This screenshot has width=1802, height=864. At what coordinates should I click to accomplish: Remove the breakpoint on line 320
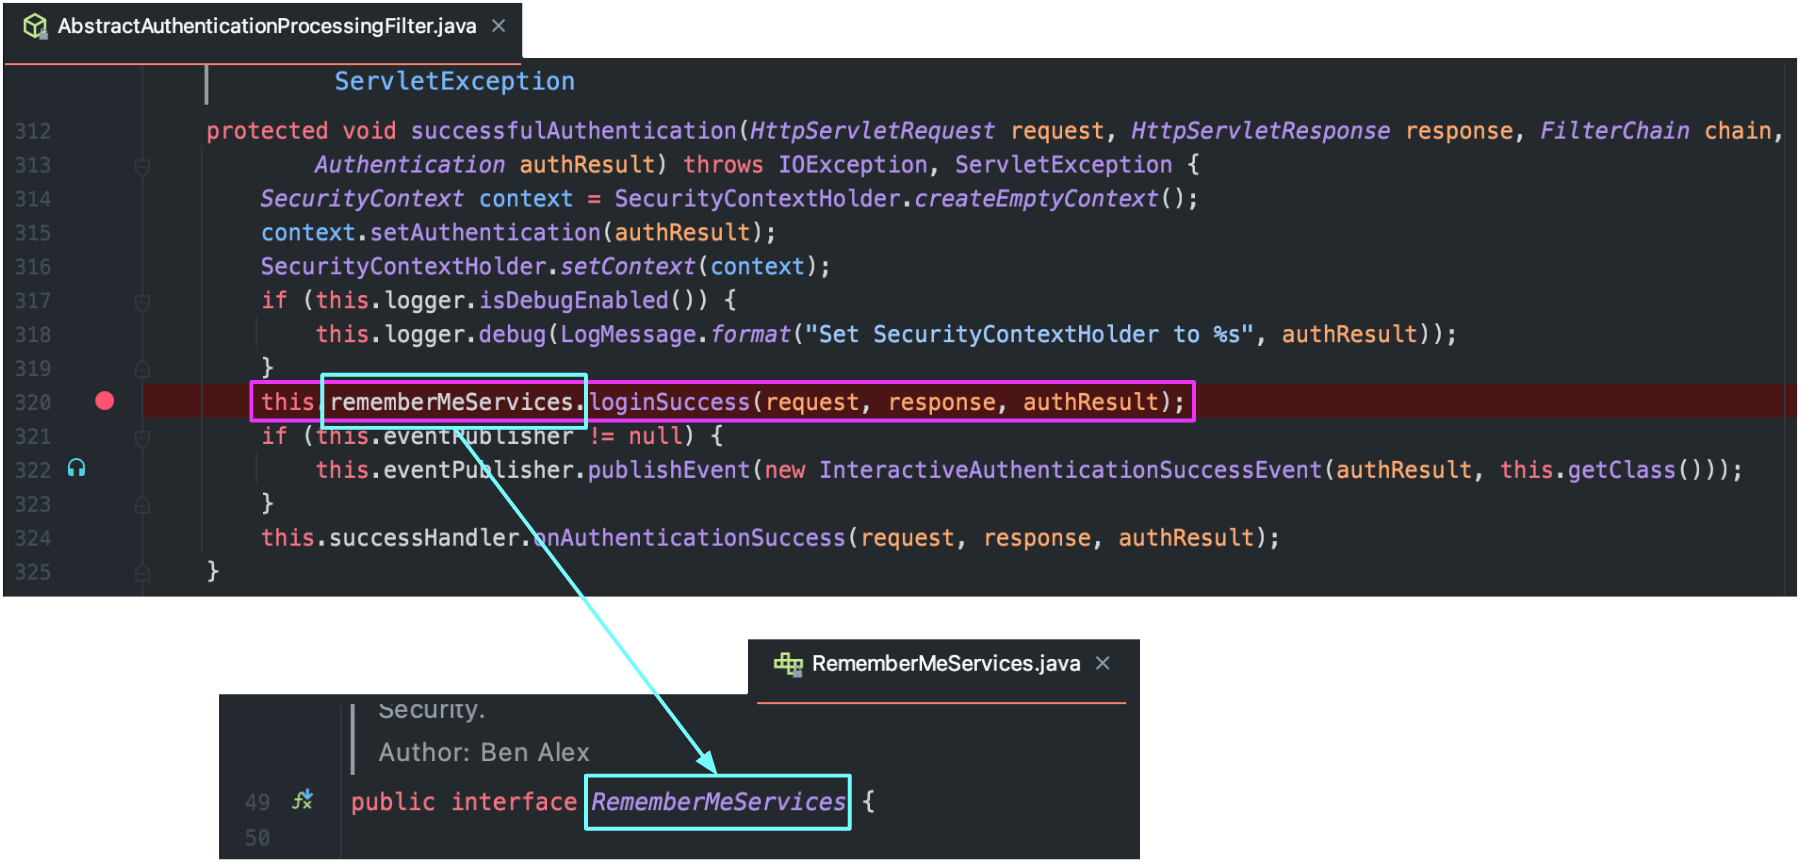click(105, 401)
